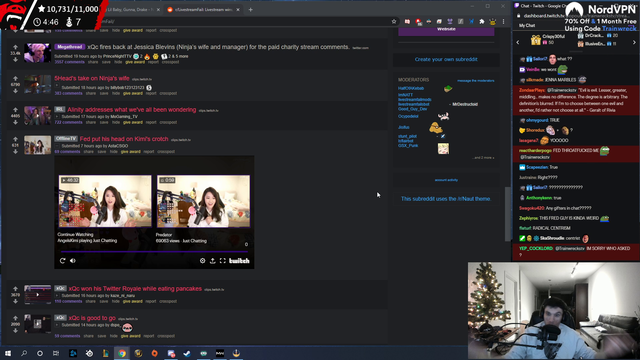Open moderator Ocypodeist profile

pyautogui.click(x=408, y=116)
